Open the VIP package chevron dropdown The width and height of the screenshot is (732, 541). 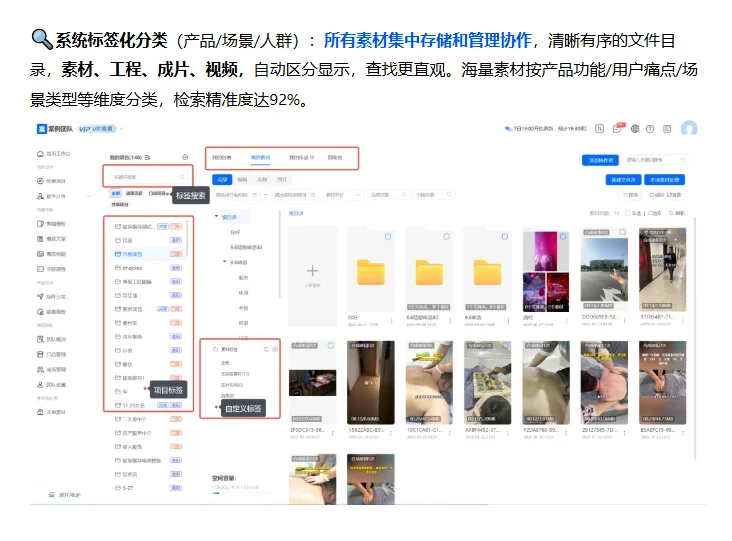[x=121, y=129]
